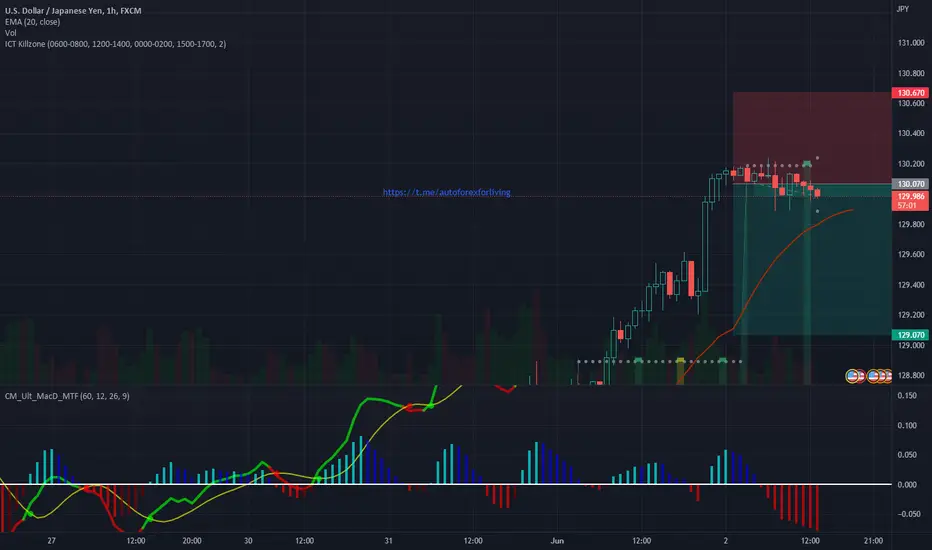Click the 130.200 price axis value

click(x=911, y=164)
